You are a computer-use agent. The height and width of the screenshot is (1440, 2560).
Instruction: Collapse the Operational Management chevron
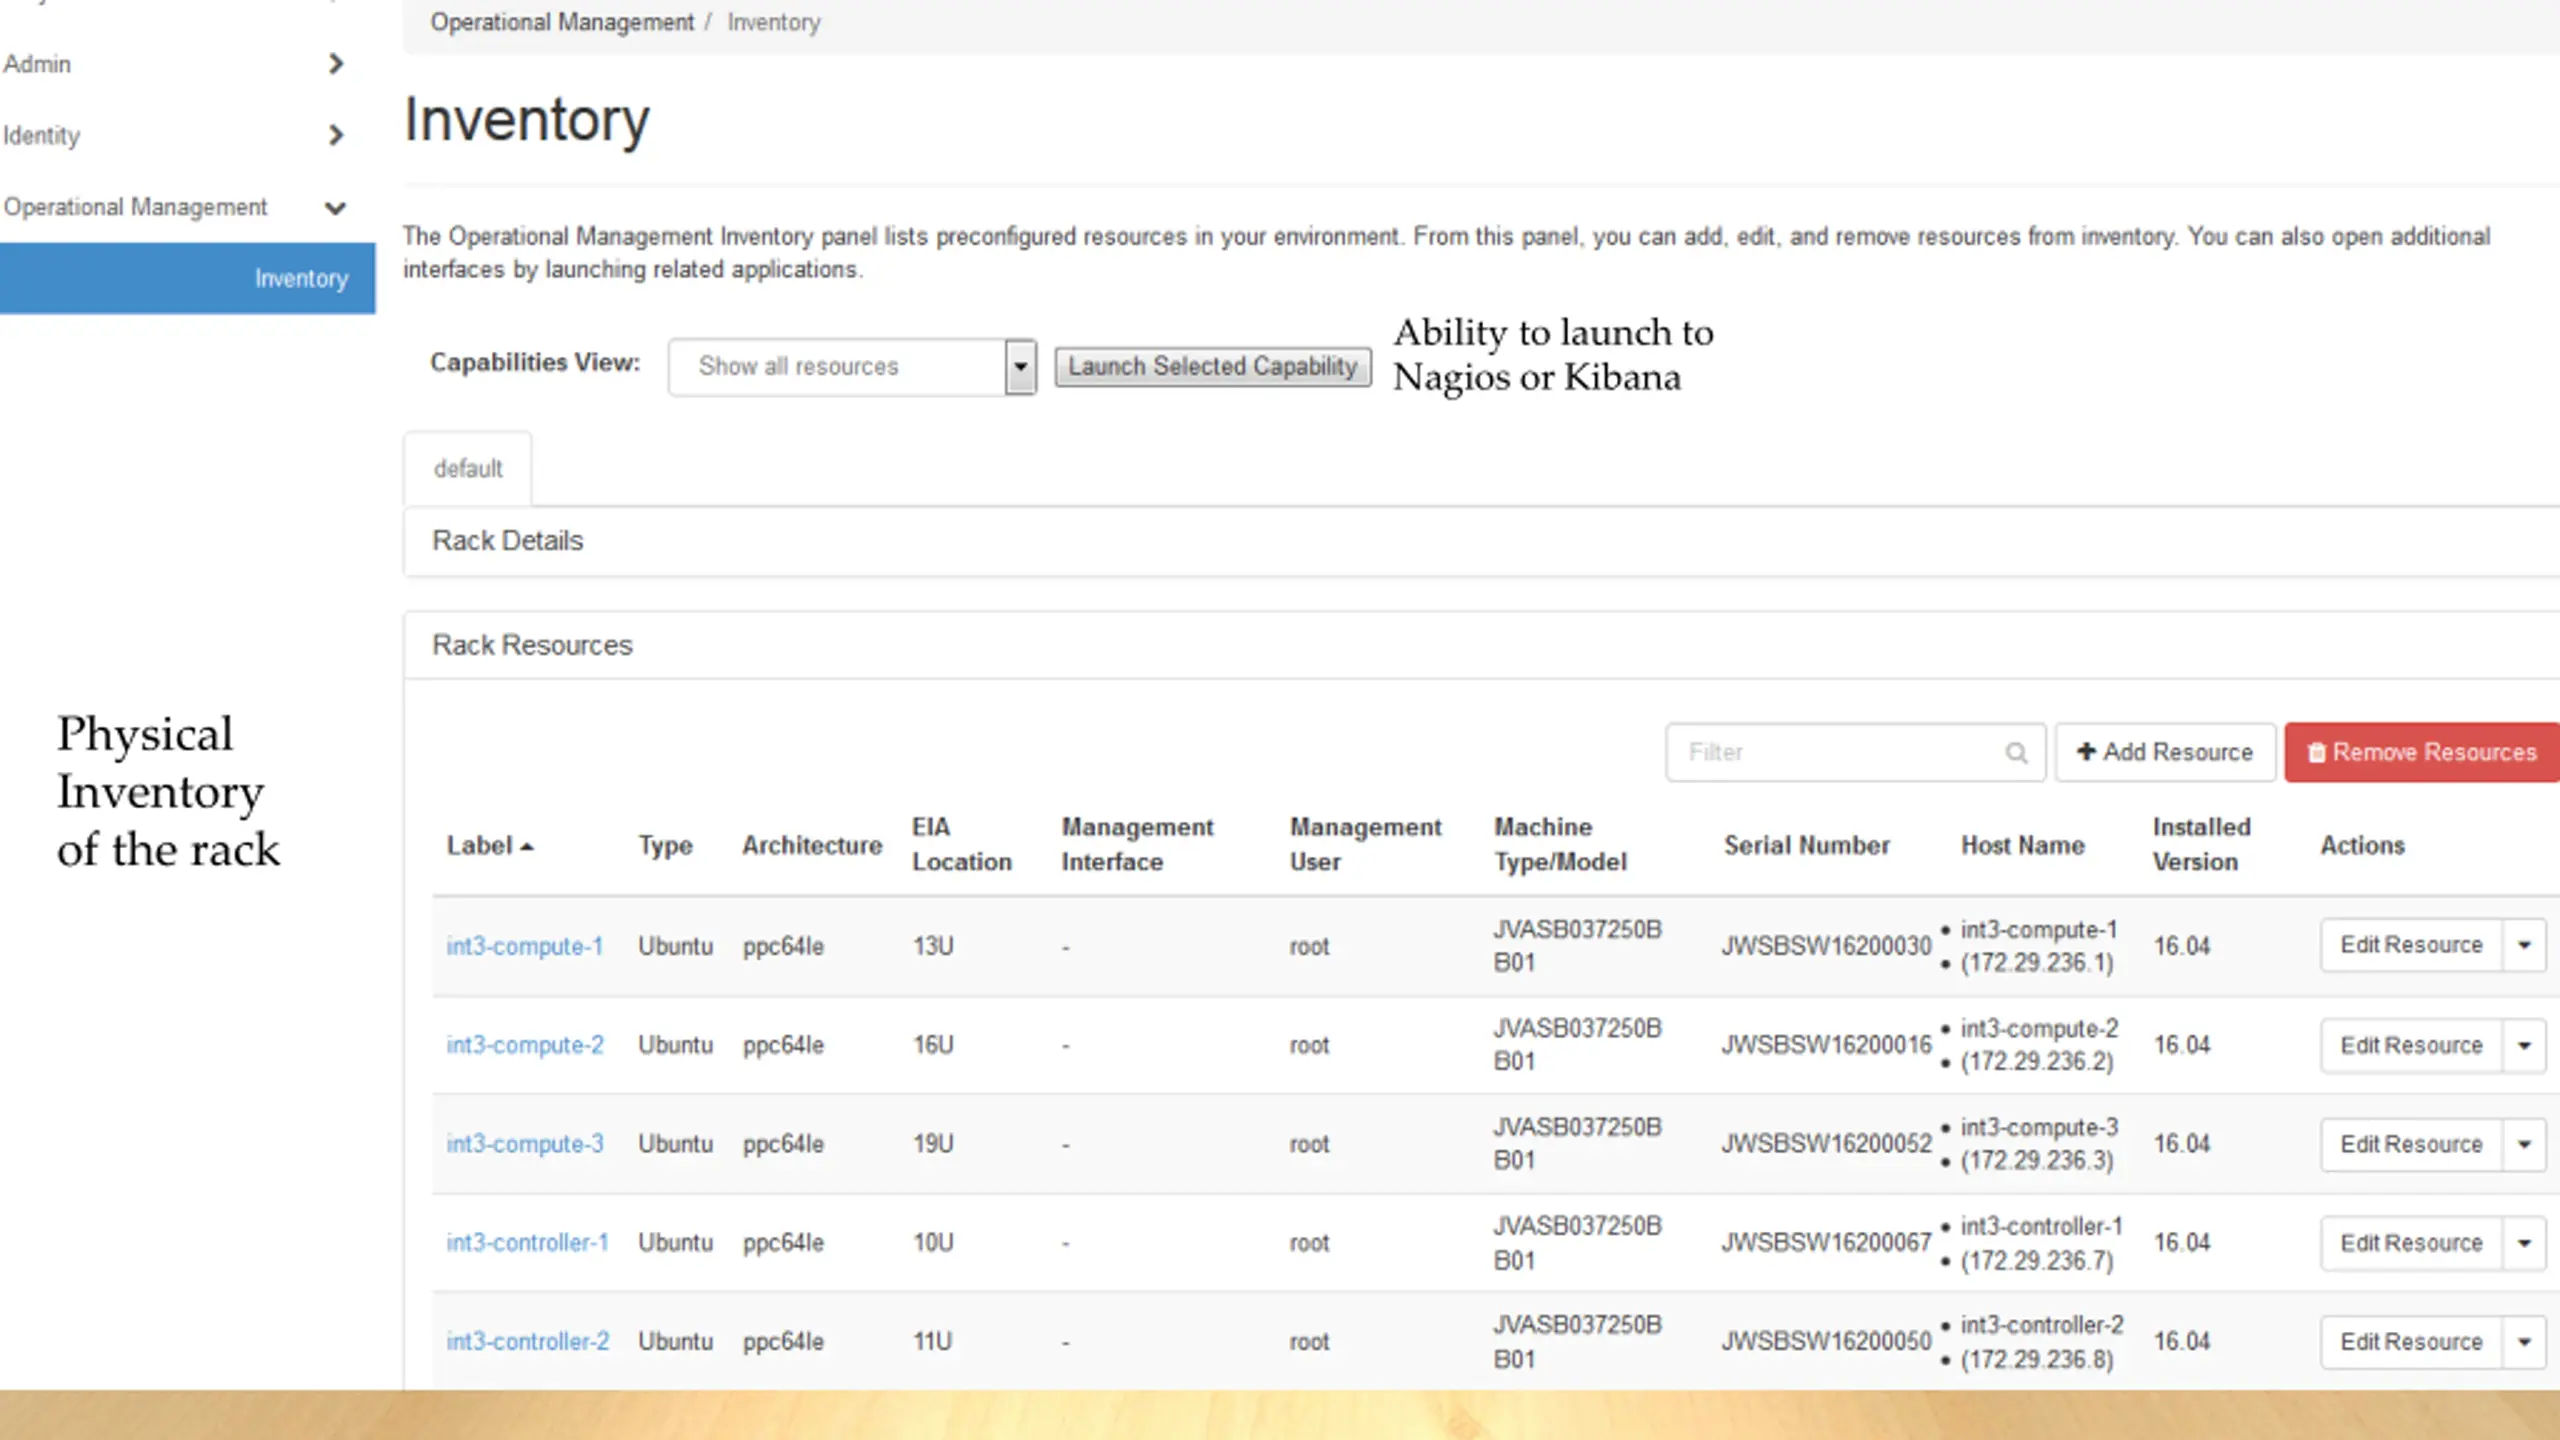click(x=335, y=208)
